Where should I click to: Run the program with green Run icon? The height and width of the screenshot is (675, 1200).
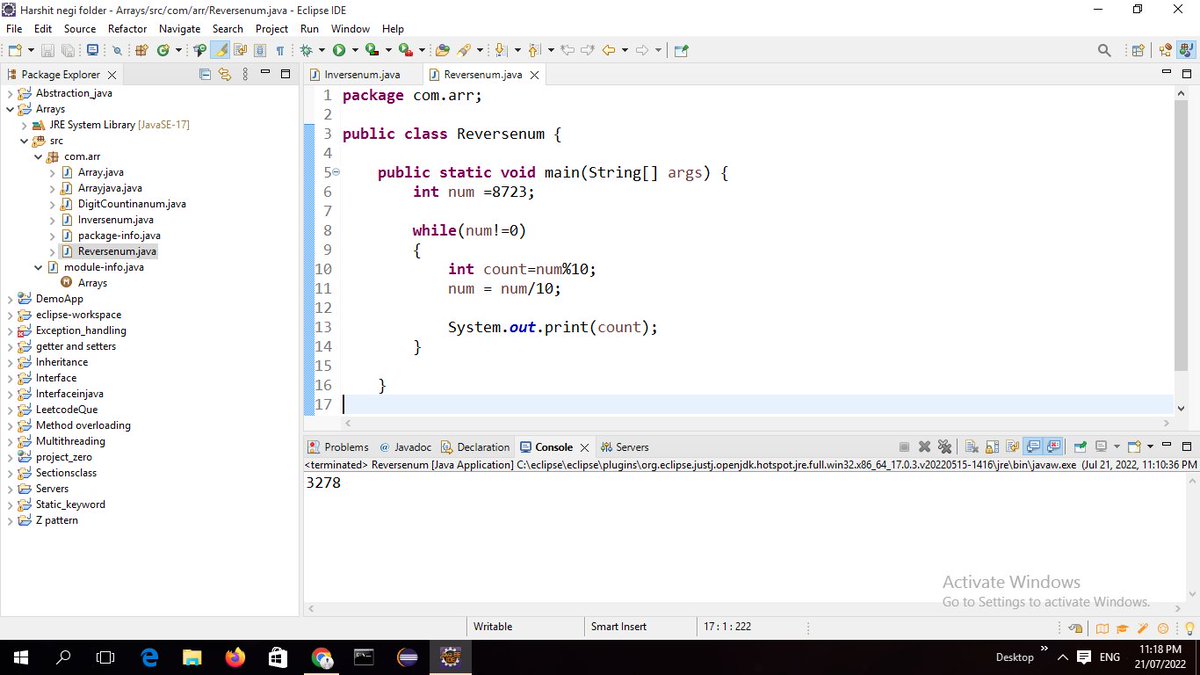coord(338,50)
